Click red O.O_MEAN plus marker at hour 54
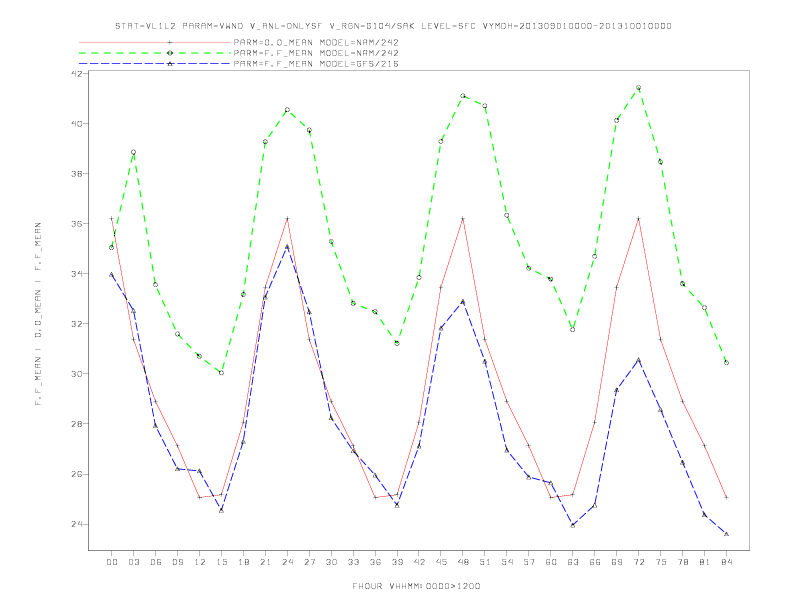 pos(507,401)
